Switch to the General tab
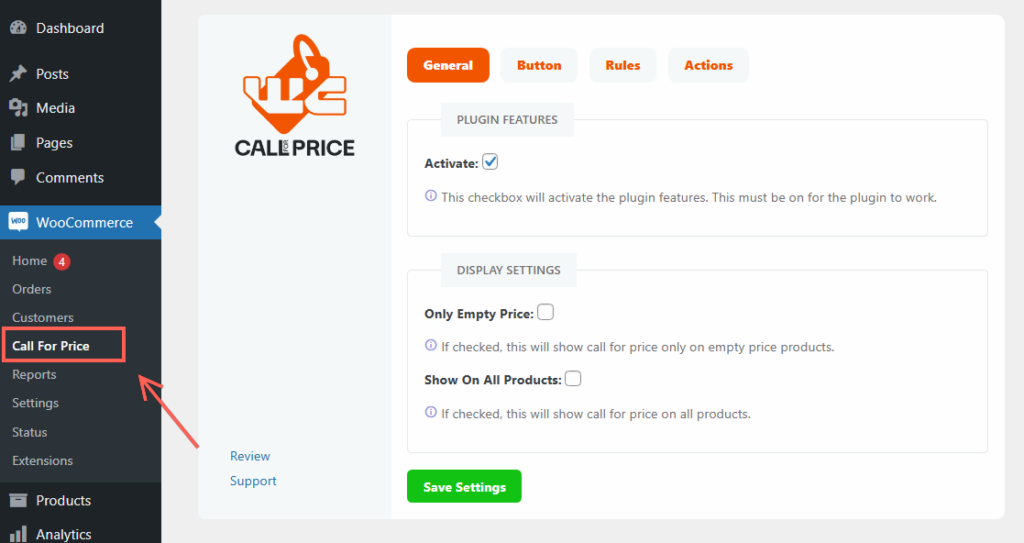Screen dimensions: 1024x543 448,65
